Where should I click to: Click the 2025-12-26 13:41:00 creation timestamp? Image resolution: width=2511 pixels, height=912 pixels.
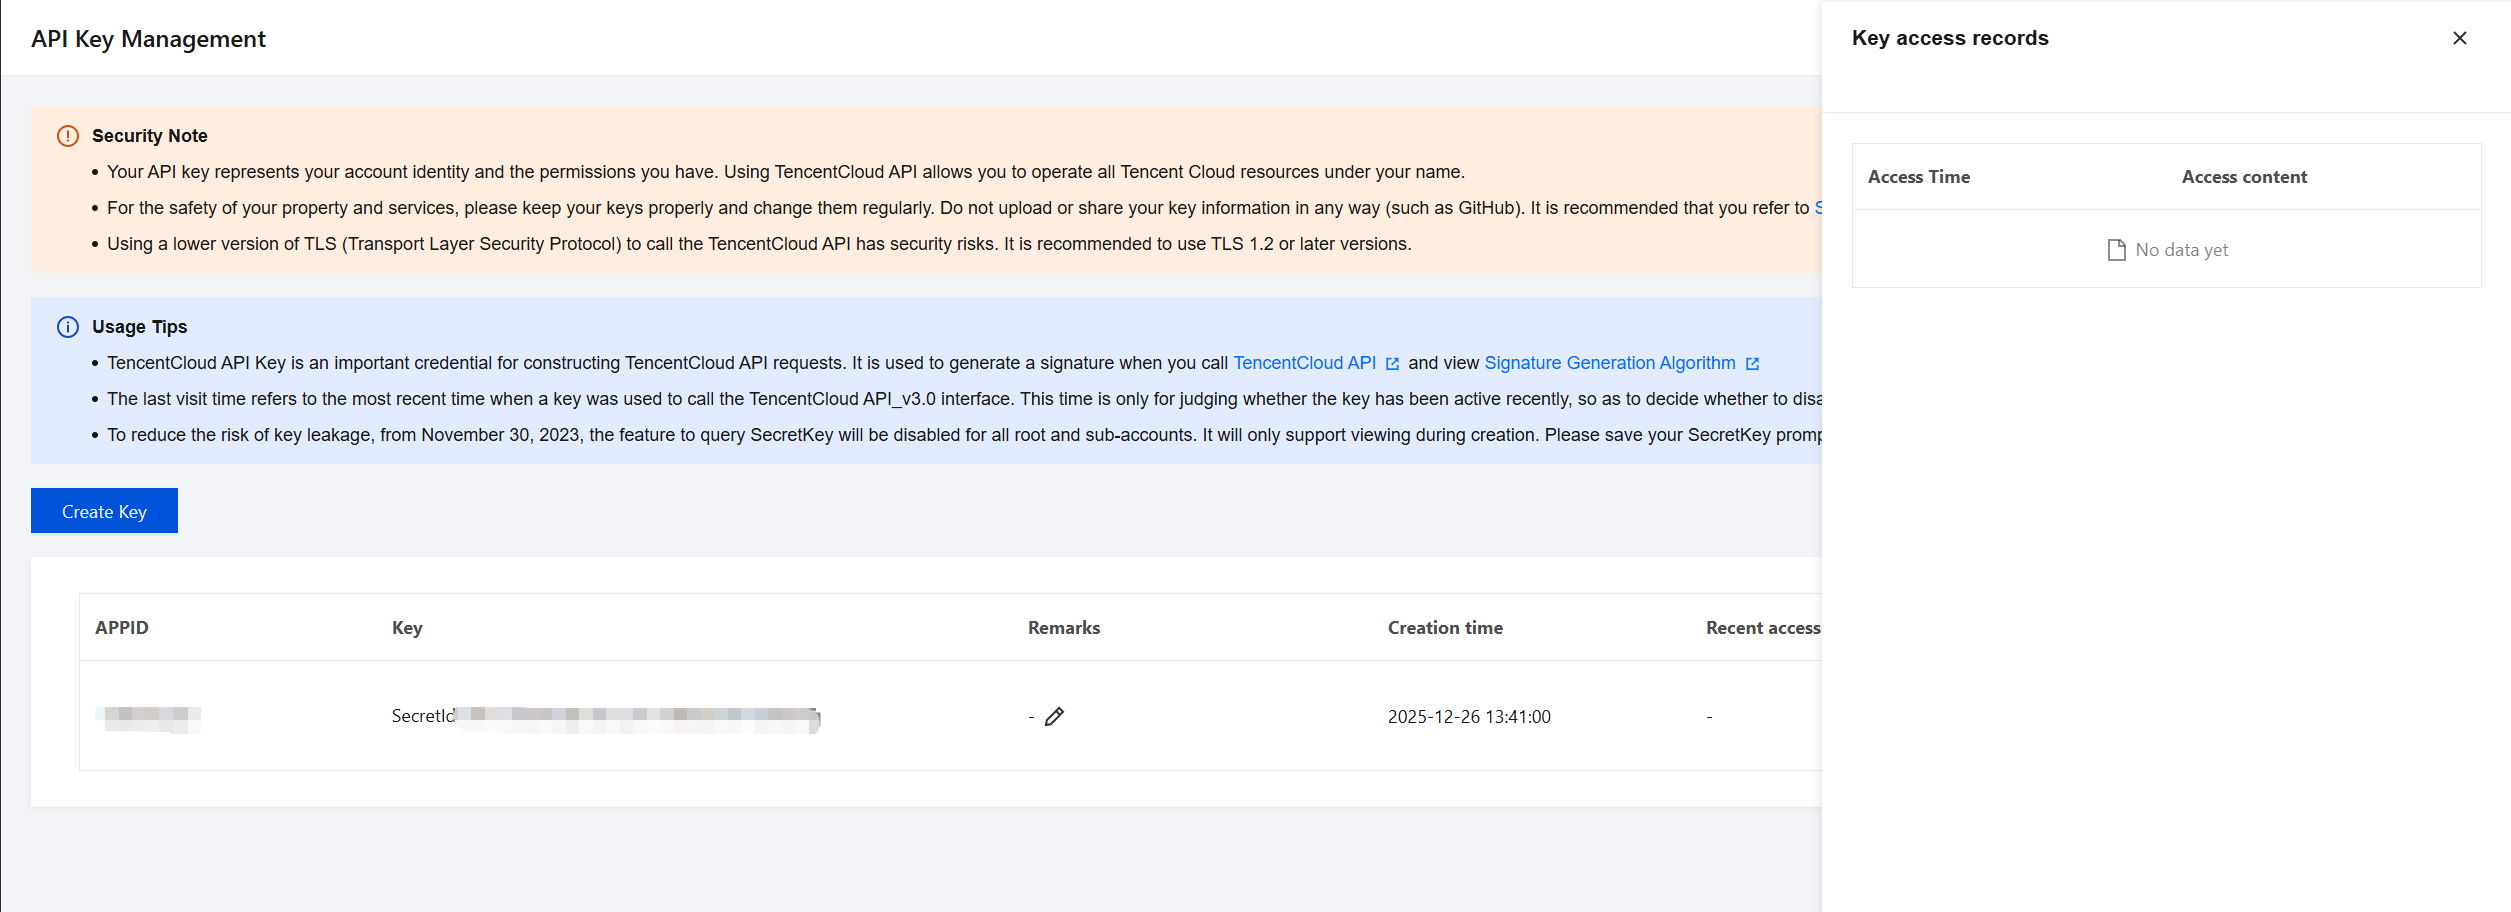(x=1469, y=717)
